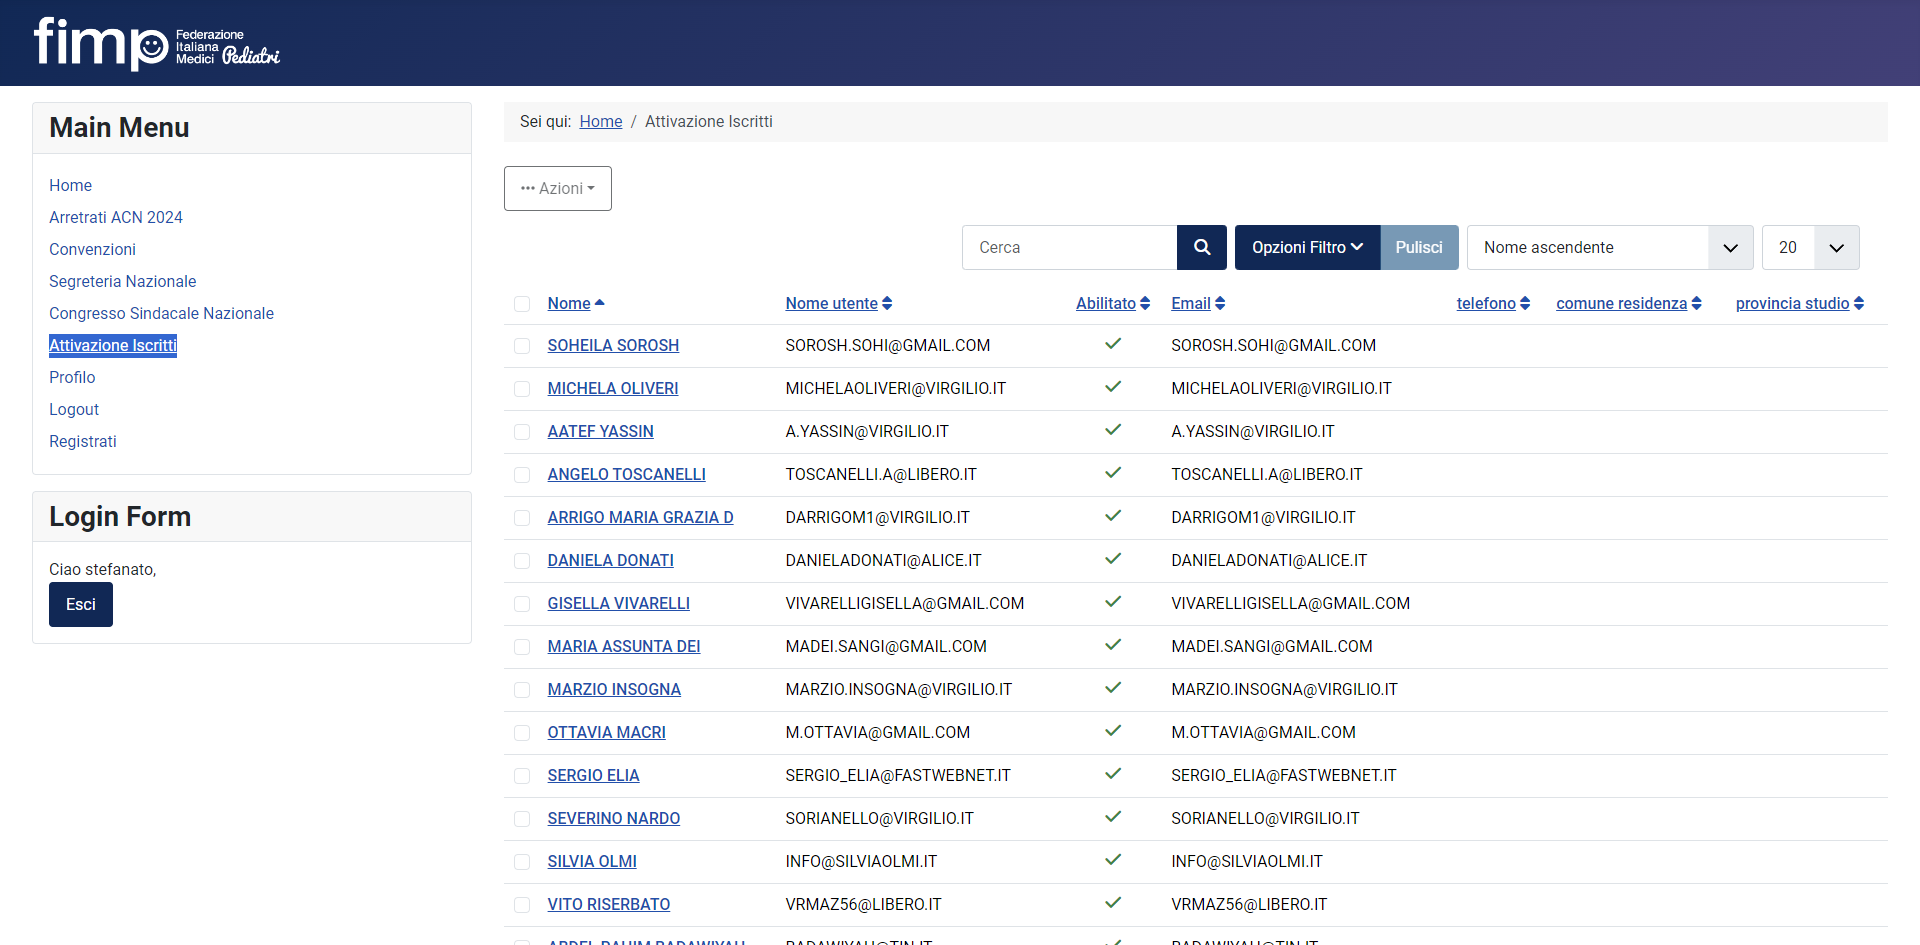Click the enabled checkmark for SERGIO ELIA
1920x945 pixels.
point(1113,774)
